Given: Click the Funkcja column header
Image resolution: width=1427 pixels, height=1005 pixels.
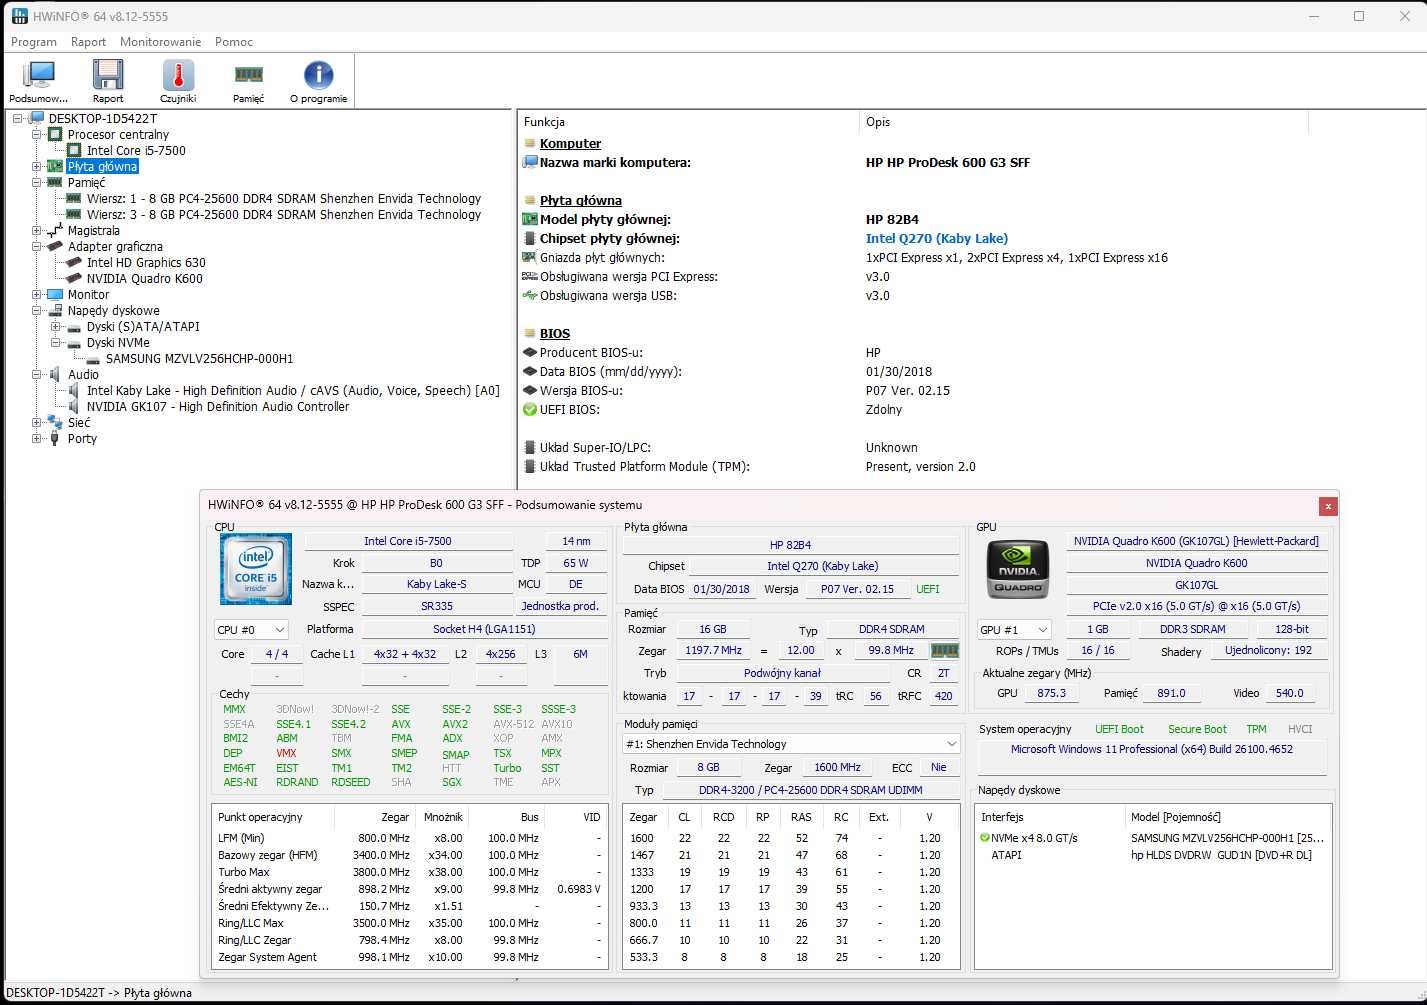Looking at the screenshot, I should click(688, 122).
